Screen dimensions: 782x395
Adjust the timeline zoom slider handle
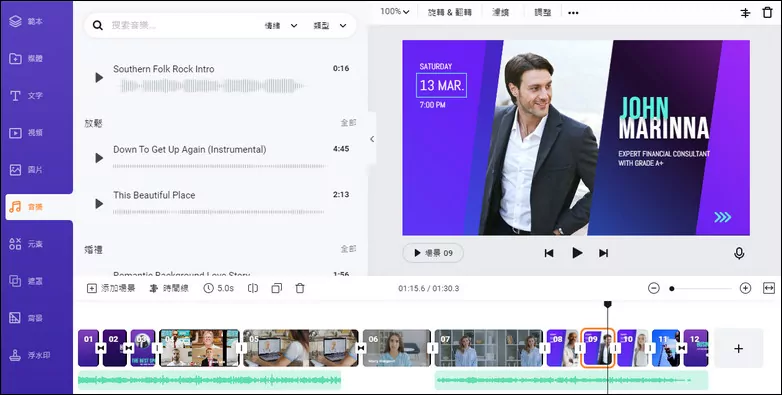pyautogui.click(x=672, y=288)
